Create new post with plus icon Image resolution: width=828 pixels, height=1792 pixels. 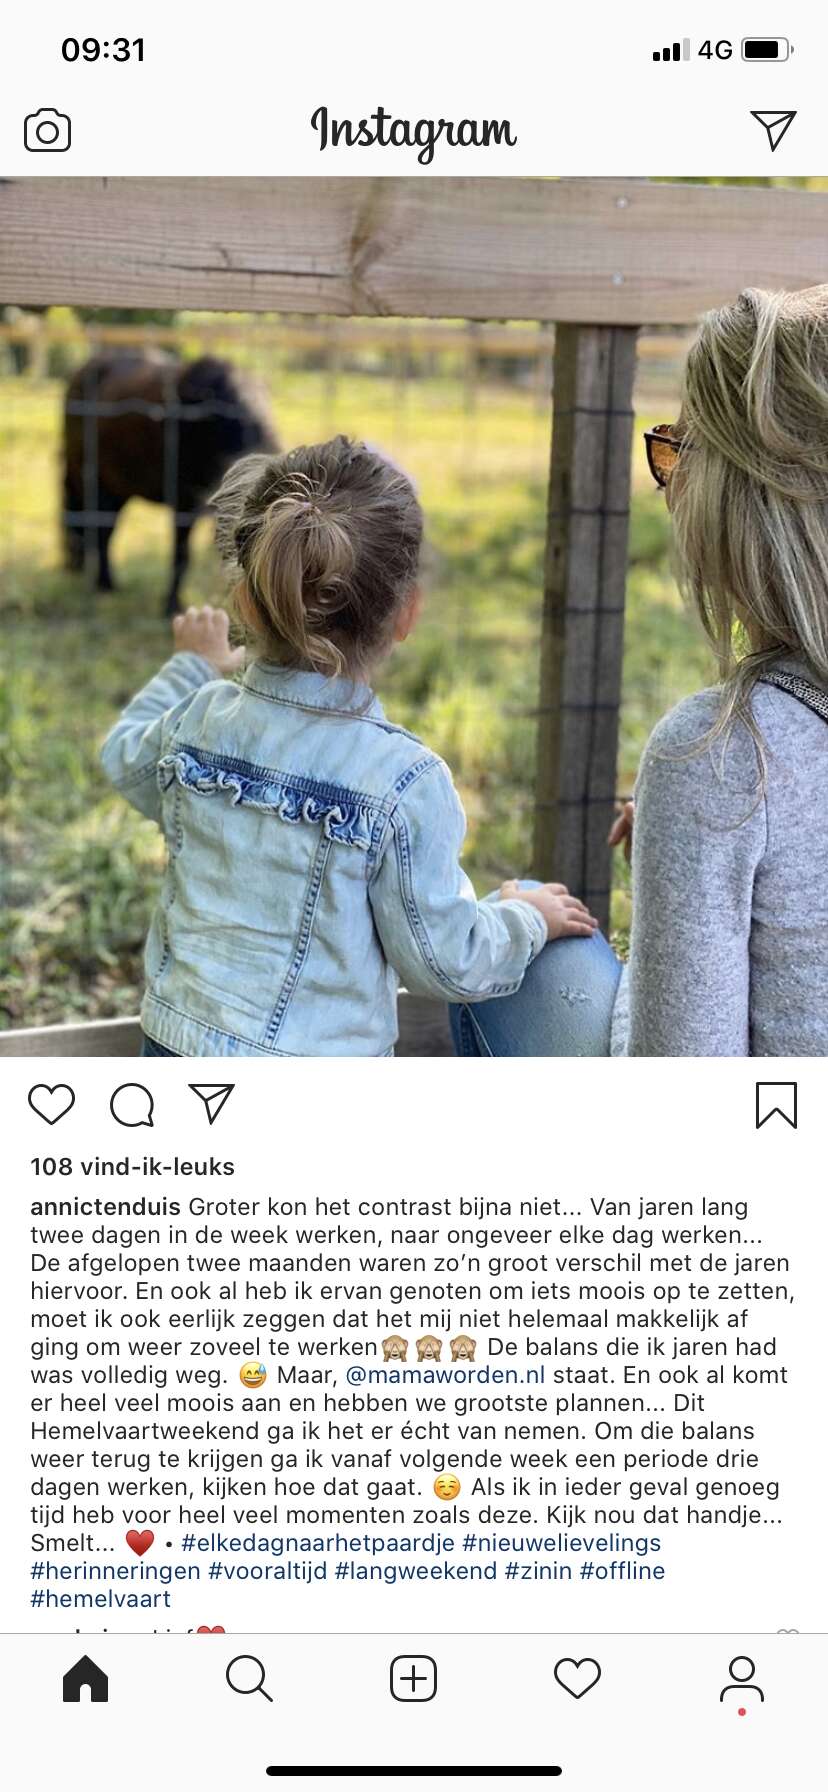click(x=413, y=1678)
